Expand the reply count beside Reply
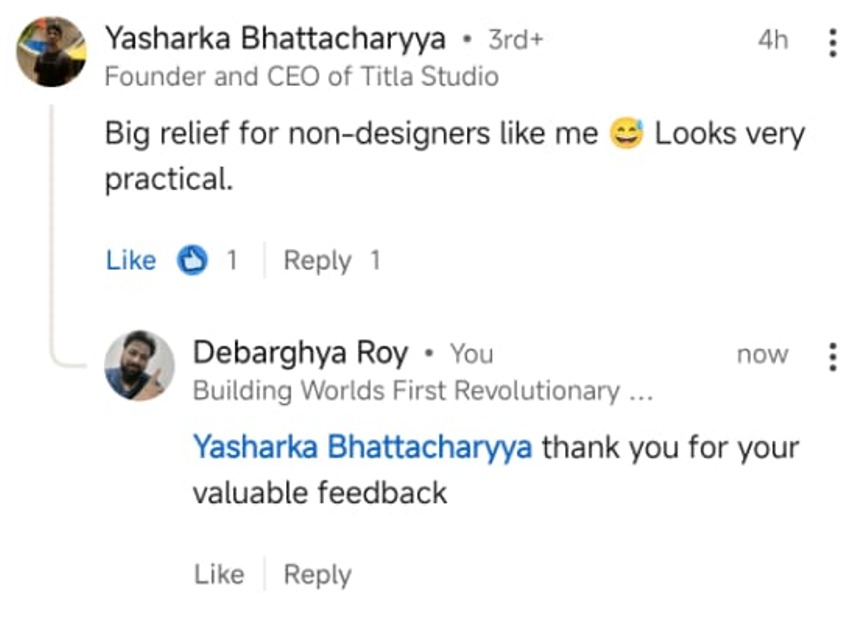Image resolution: width=866 pixels, height=625 pixels. click(375, 261)
